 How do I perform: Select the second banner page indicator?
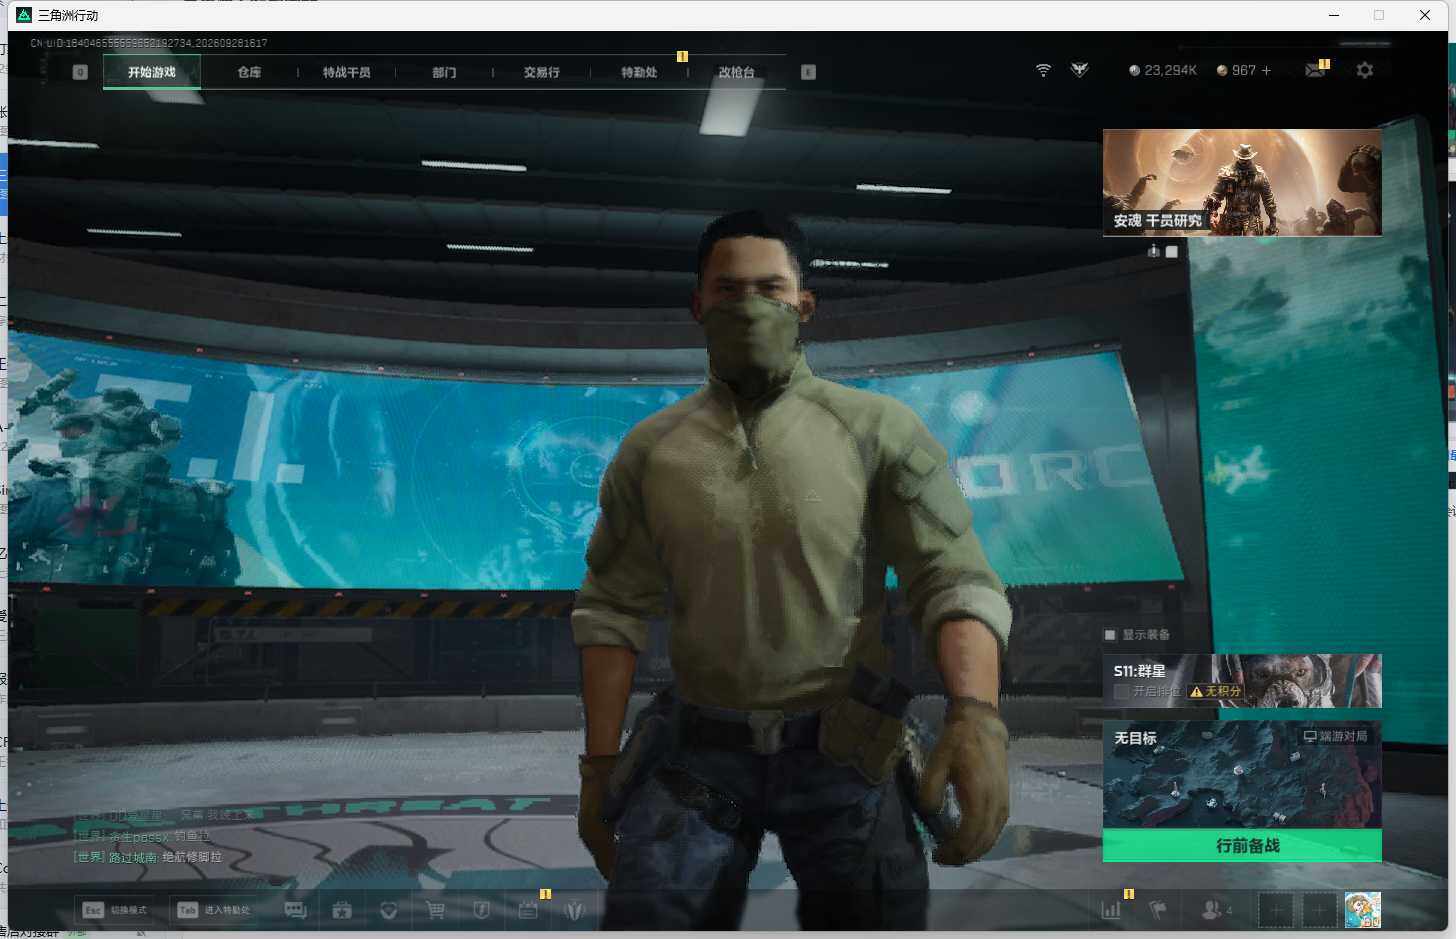click(1171, 252)
